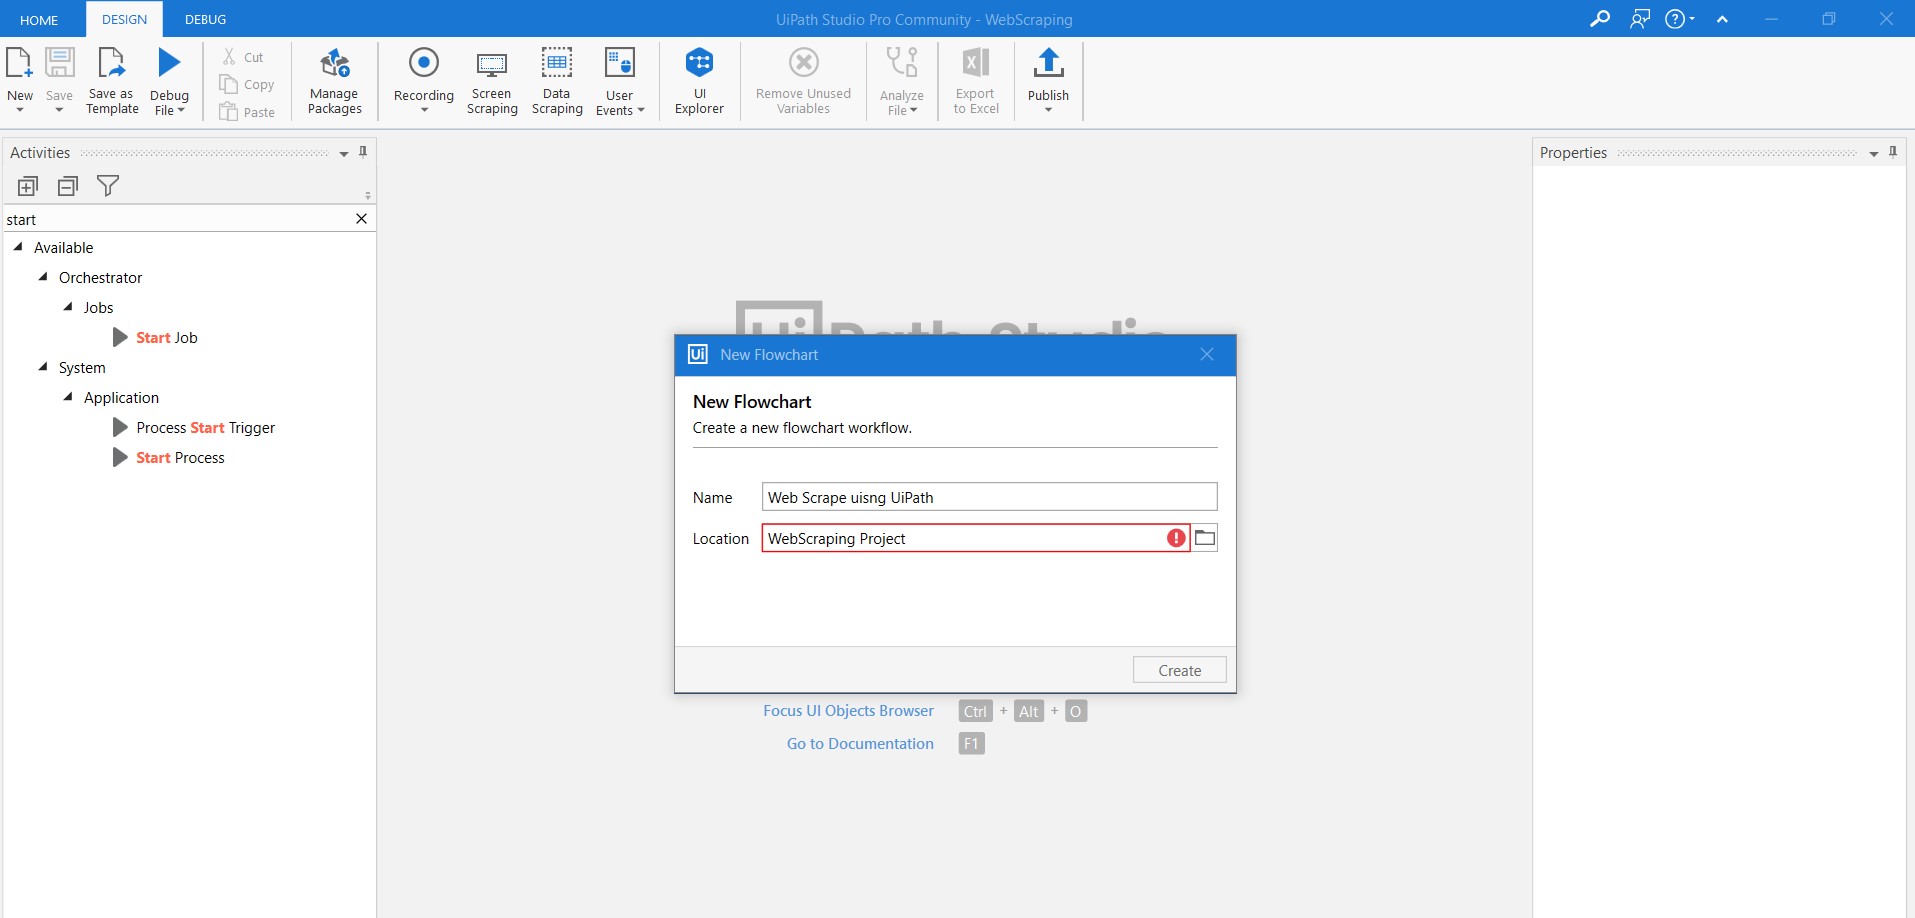1915x918 pixels.
Task: Collapse the Orchestrator tree node
Action: pos(43,277)
